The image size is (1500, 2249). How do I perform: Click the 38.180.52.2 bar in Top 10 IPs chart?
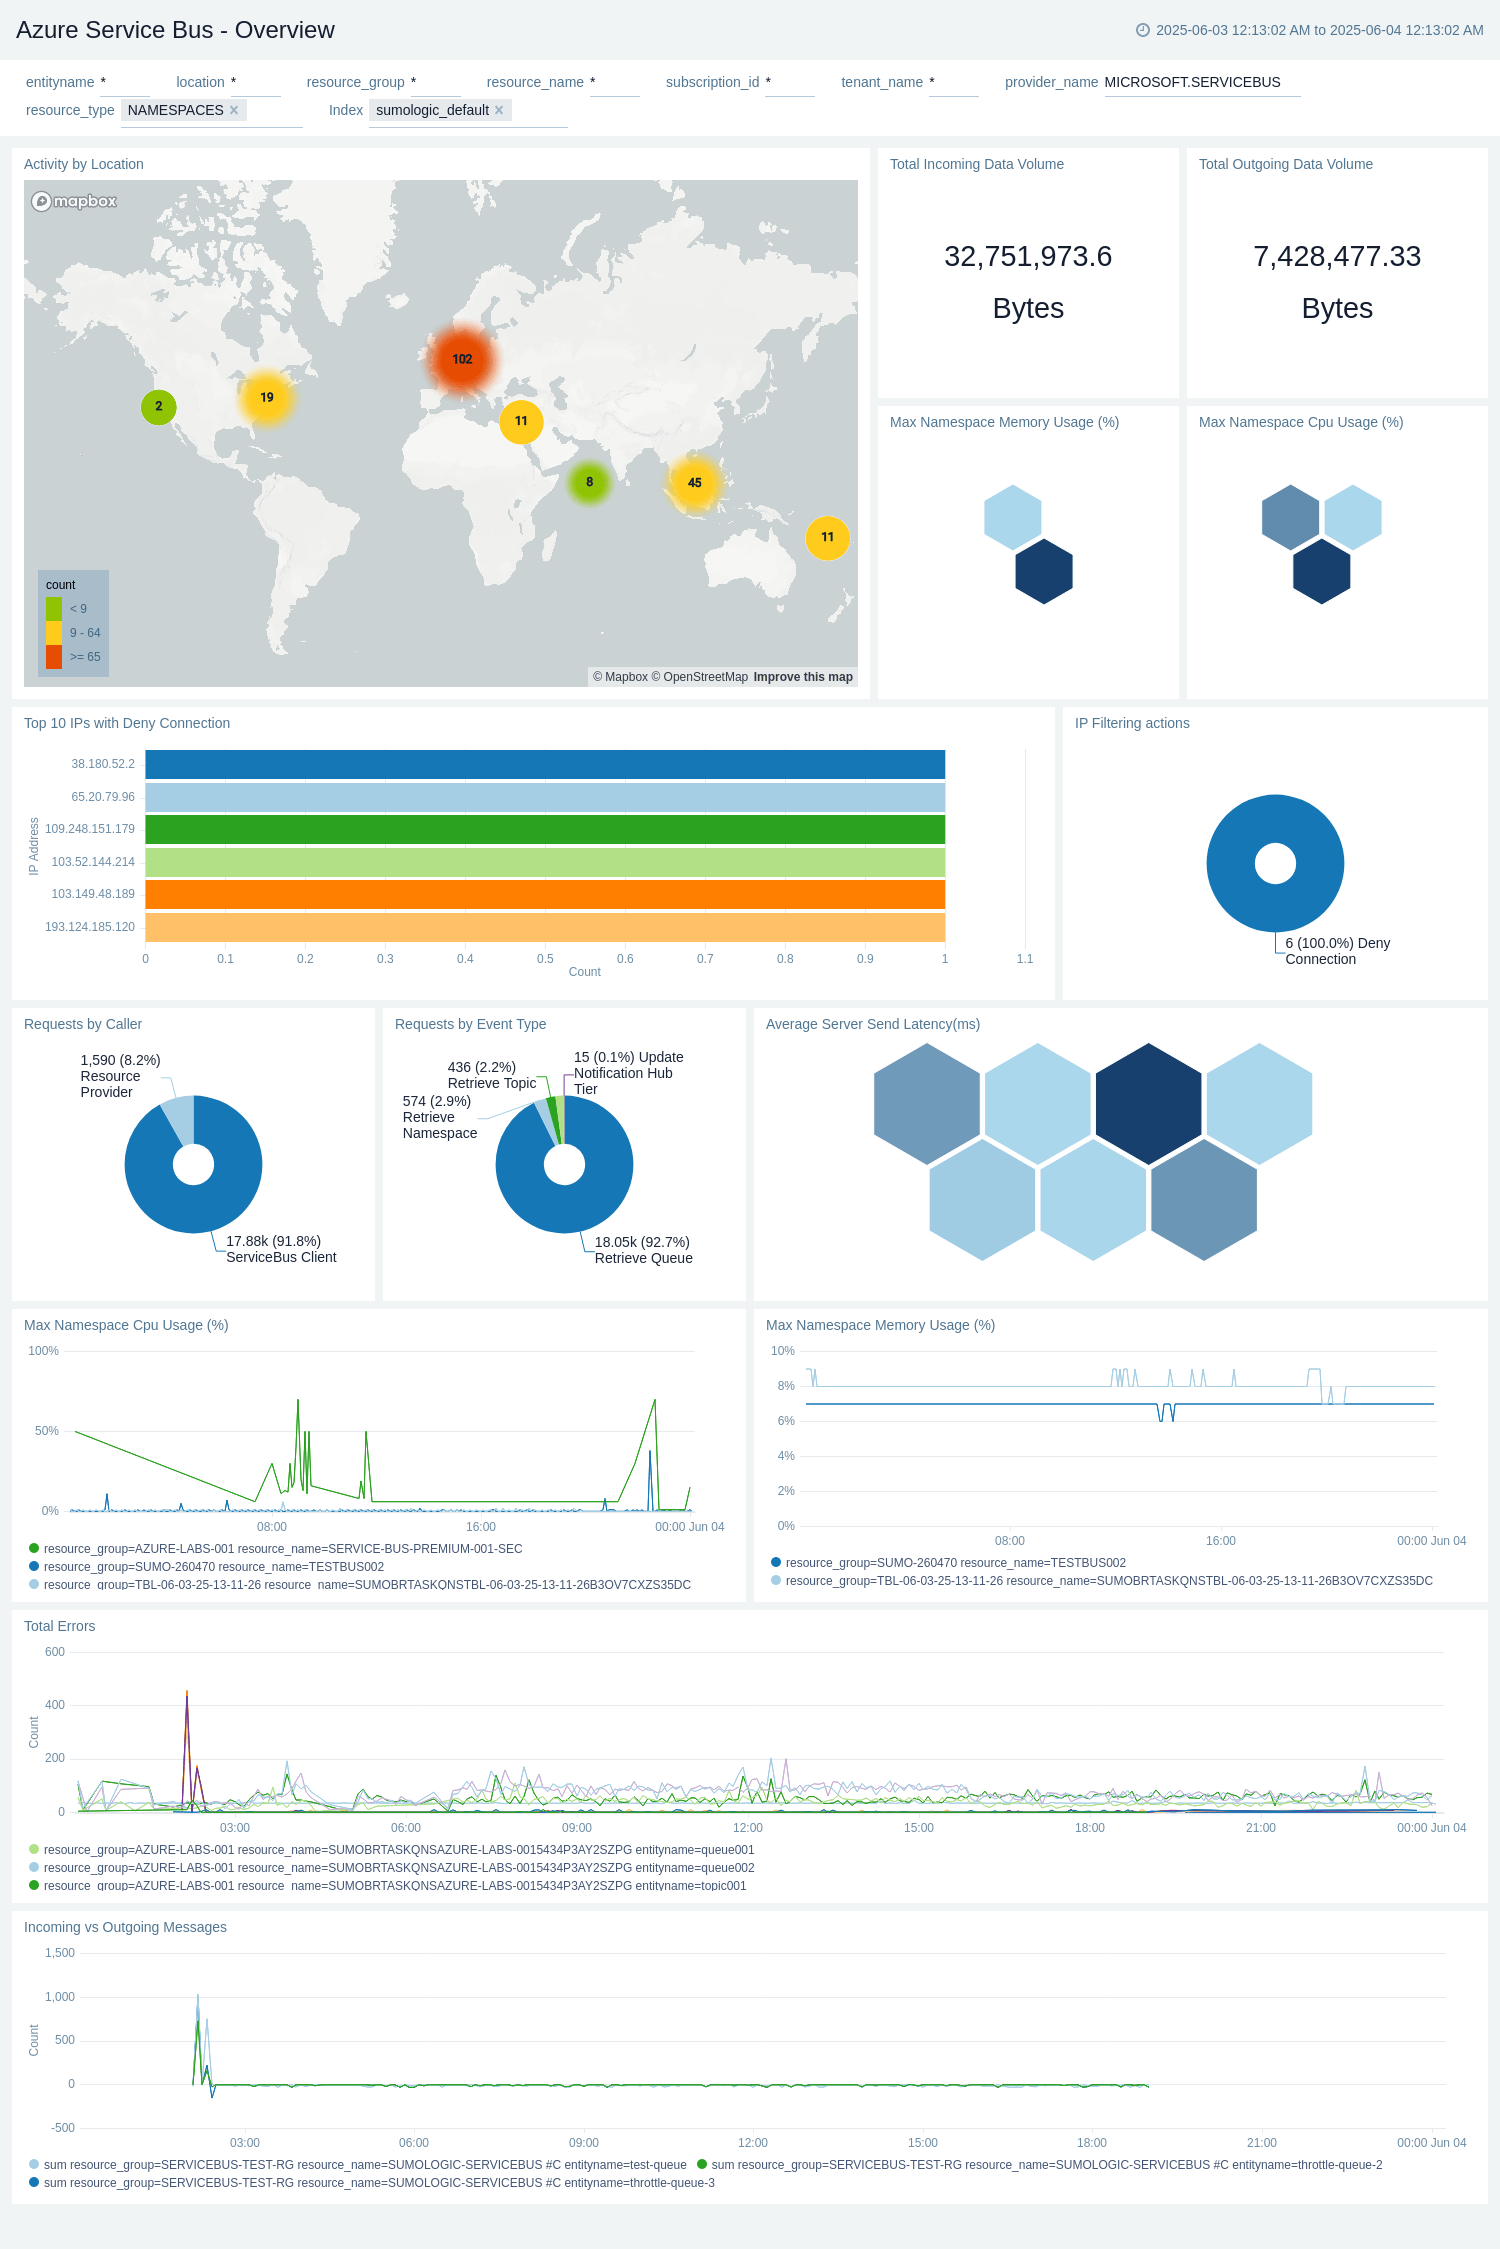tap(545, 764)
